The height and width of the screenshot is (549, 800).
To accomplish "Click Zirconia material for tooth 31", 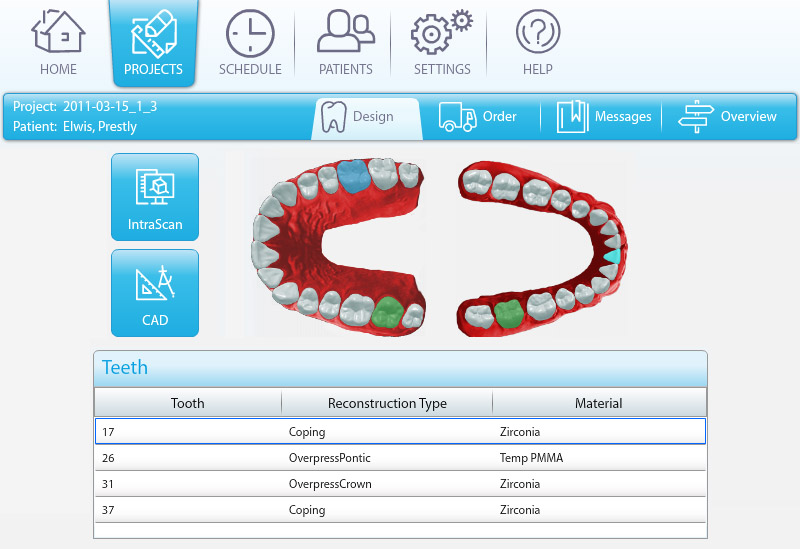I will click(519, 484).
